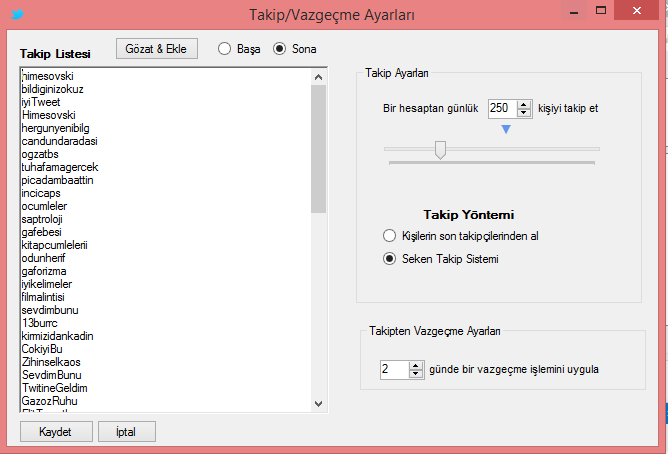668x454 pixels.
Task: Select the Sona radio button
Action: click(279, 48)
